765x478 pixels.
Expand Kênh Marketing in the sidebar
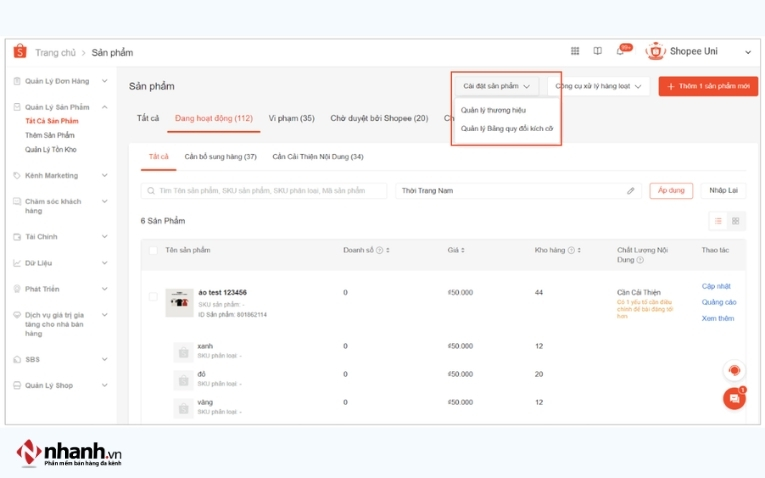[60, 175]
